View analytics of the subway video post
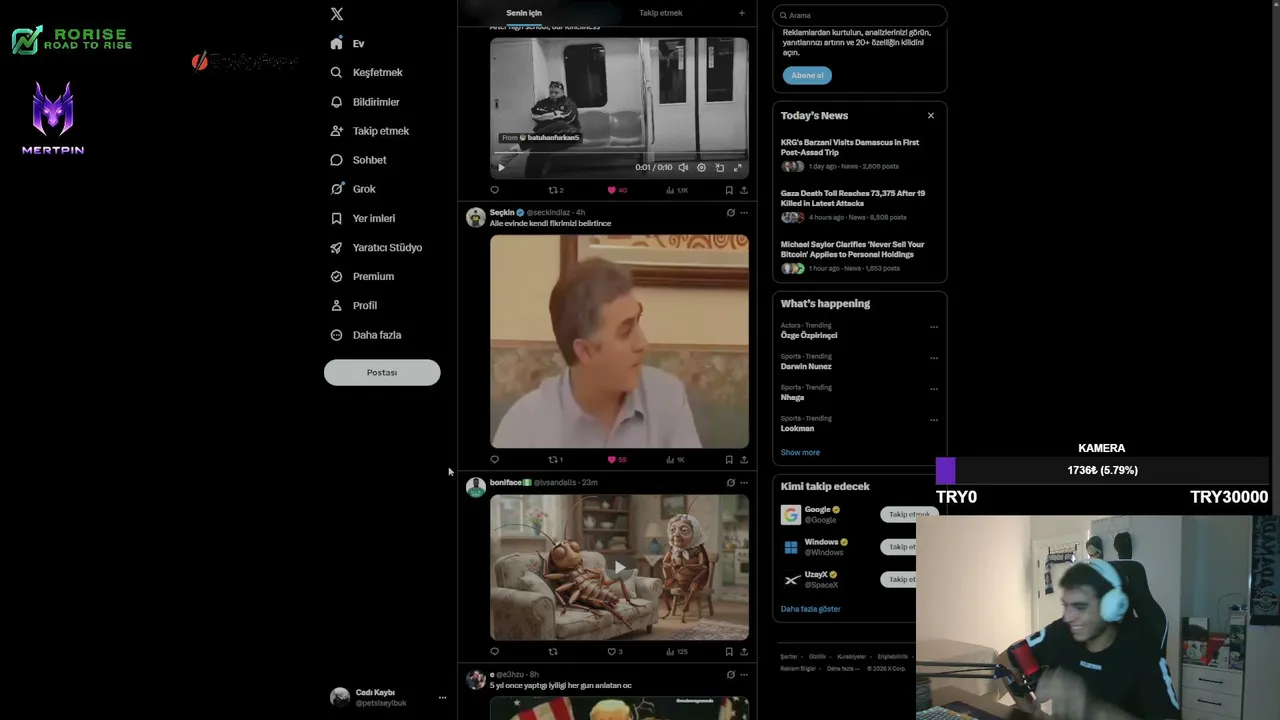1280x720 pixels. (x=676, y=190)
